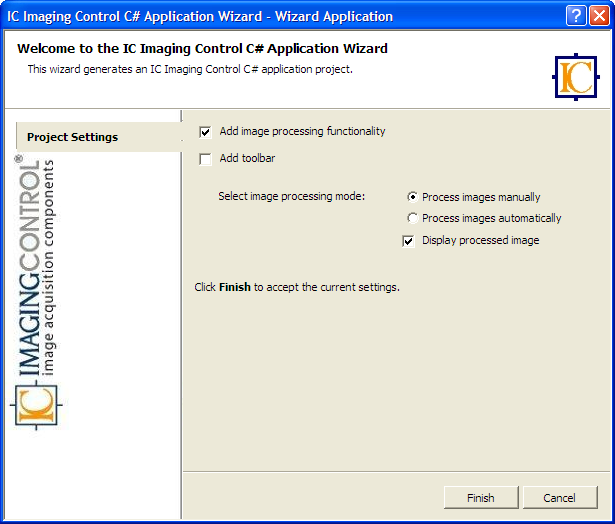Click the welcome heading text
Screen dimensions: 615x524
[202, 49]
